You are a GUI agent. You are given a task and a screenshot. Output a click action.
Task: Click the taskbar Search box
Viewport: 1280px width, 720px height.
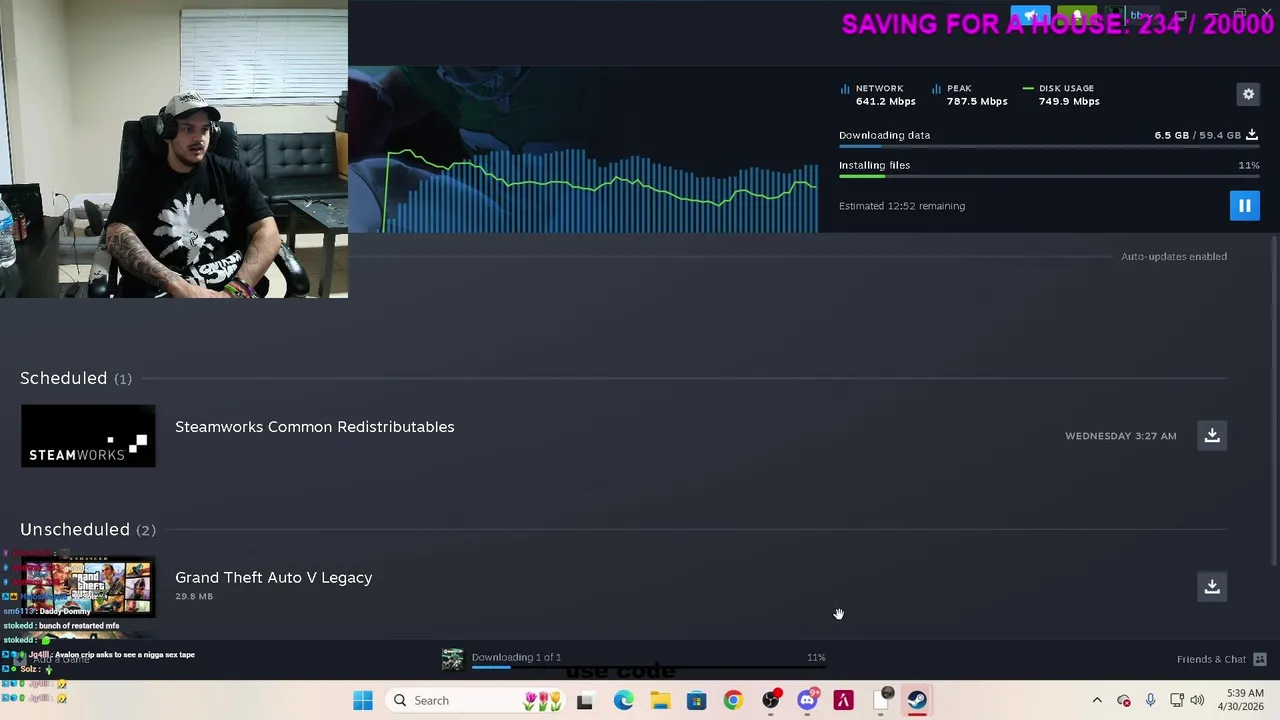pos(475,700)
